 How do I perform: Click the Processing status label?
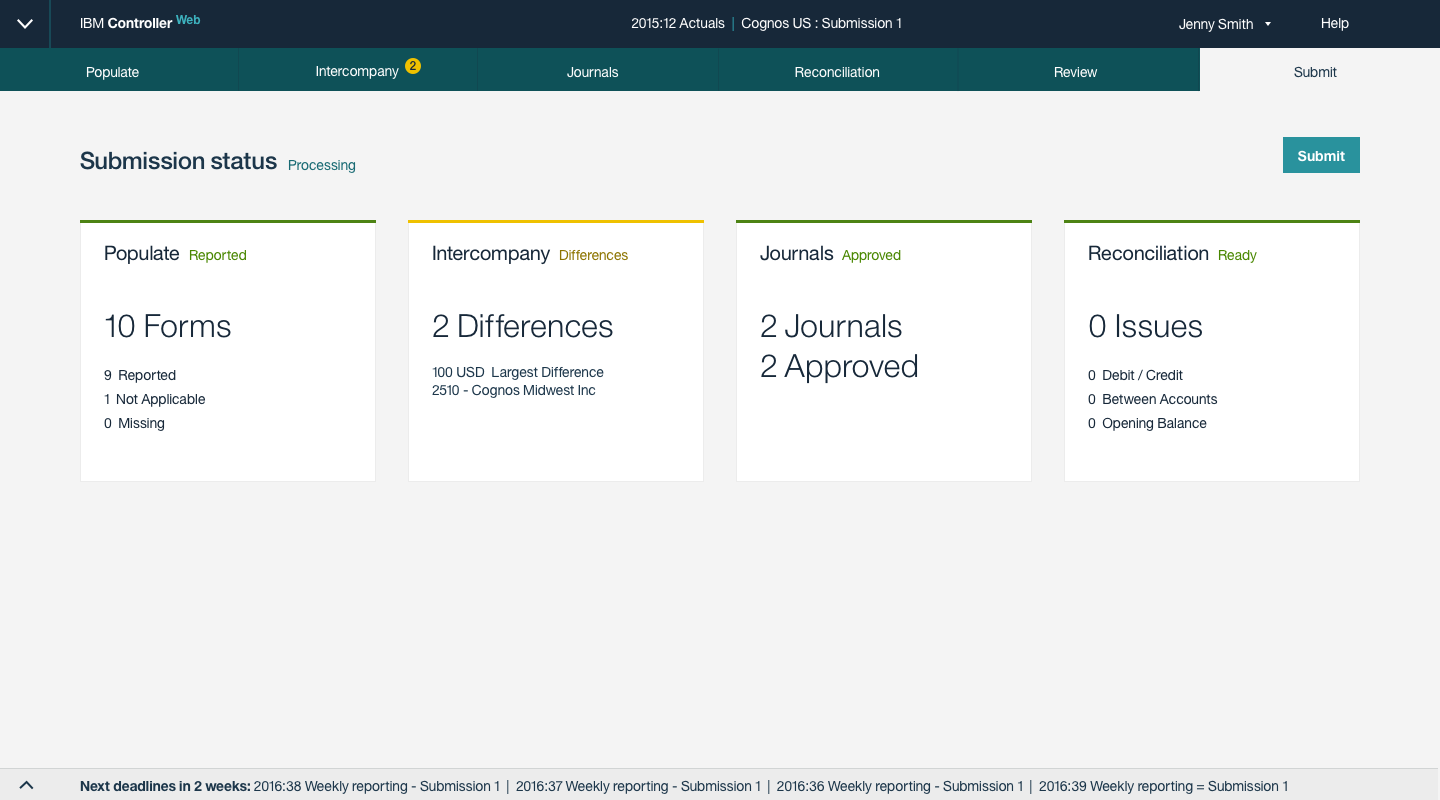point(322,165)
